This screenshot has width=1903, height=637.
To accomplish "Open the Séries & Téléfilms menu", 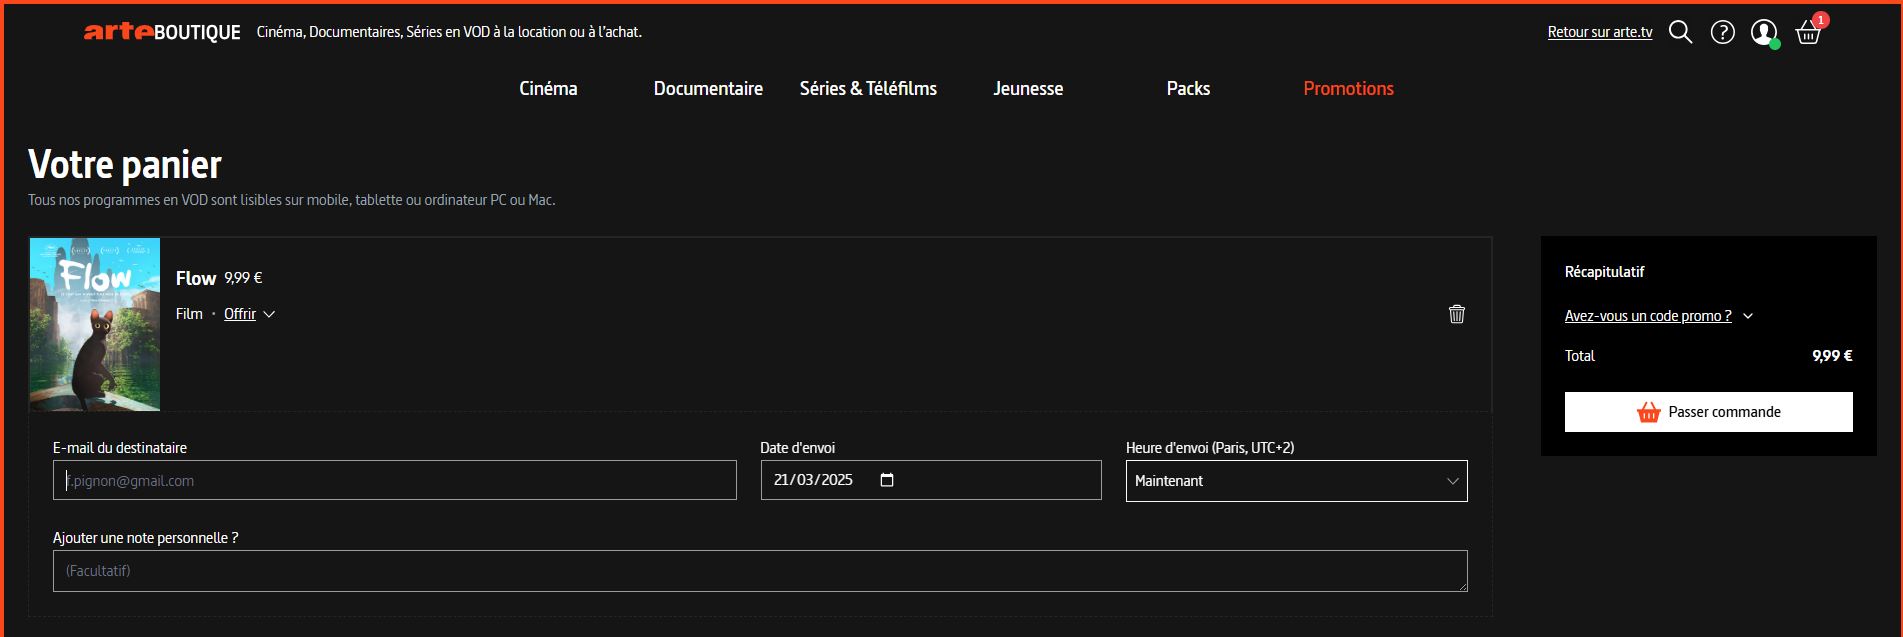I will tap(868, 88).
